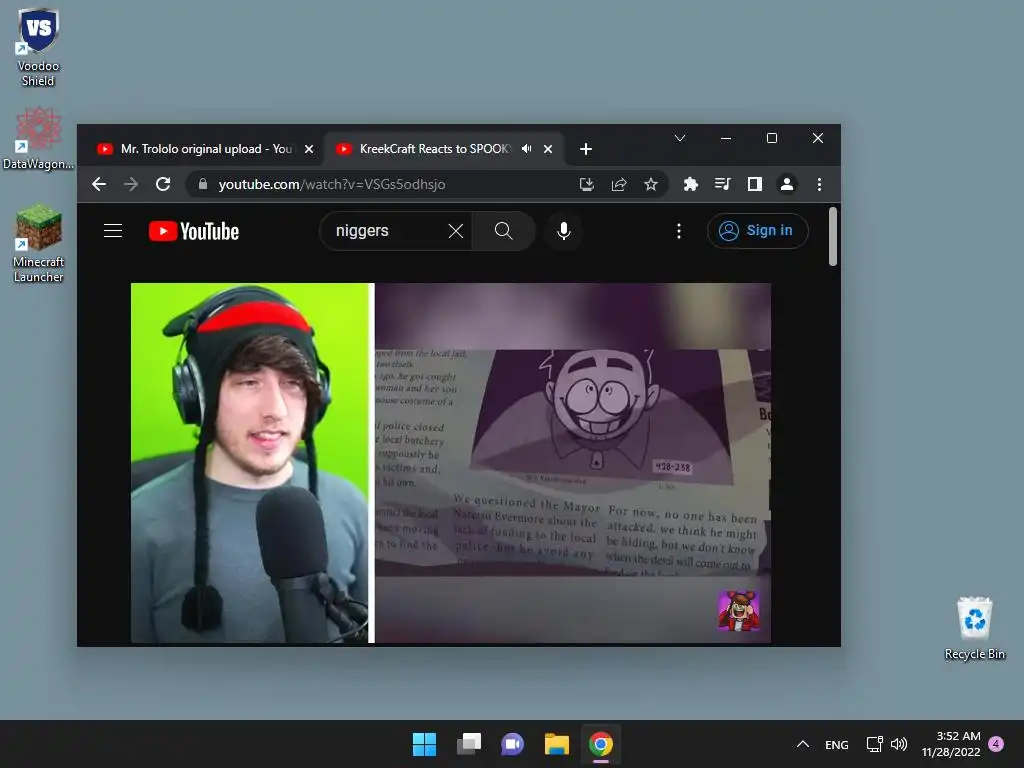Click the channel watermark in video corner

(739, 611)
